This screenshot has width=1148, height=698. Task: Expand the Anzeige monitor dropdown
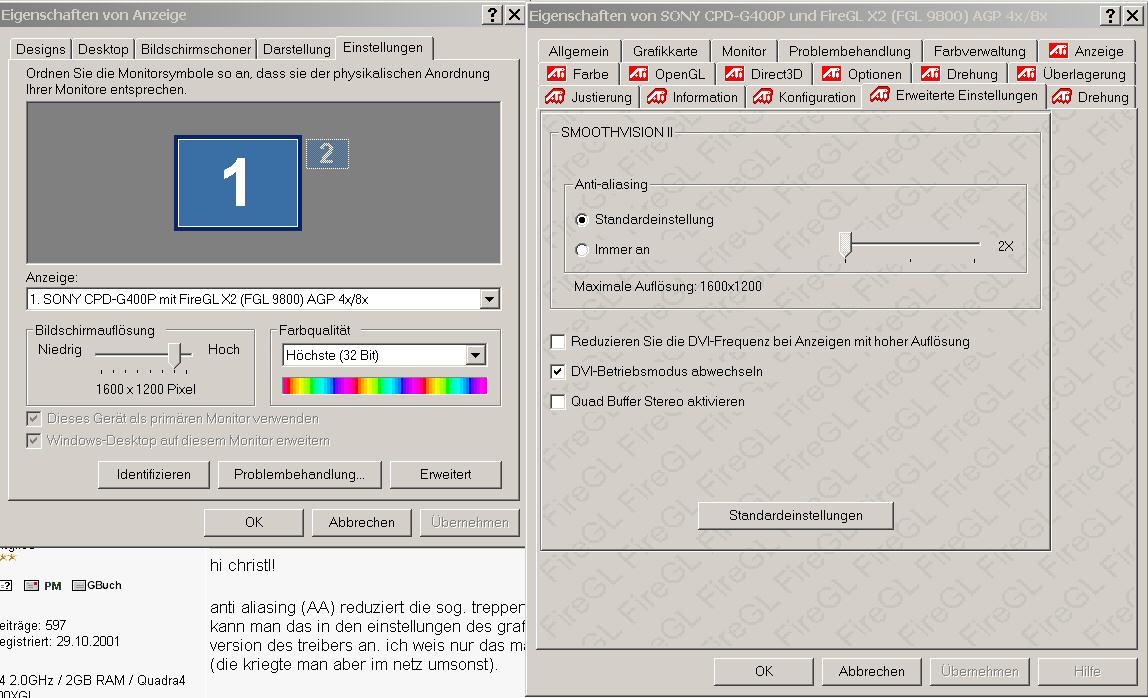pyautogui.click(x=490, y=299)
